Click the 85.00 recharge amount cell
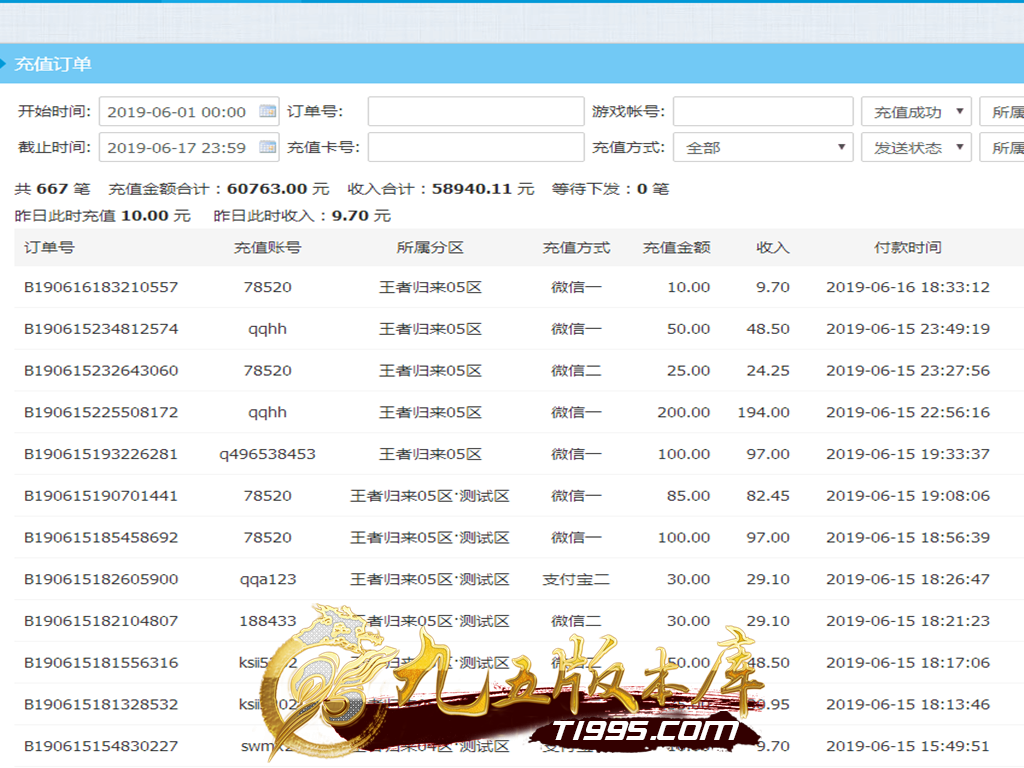 (688, 496)
